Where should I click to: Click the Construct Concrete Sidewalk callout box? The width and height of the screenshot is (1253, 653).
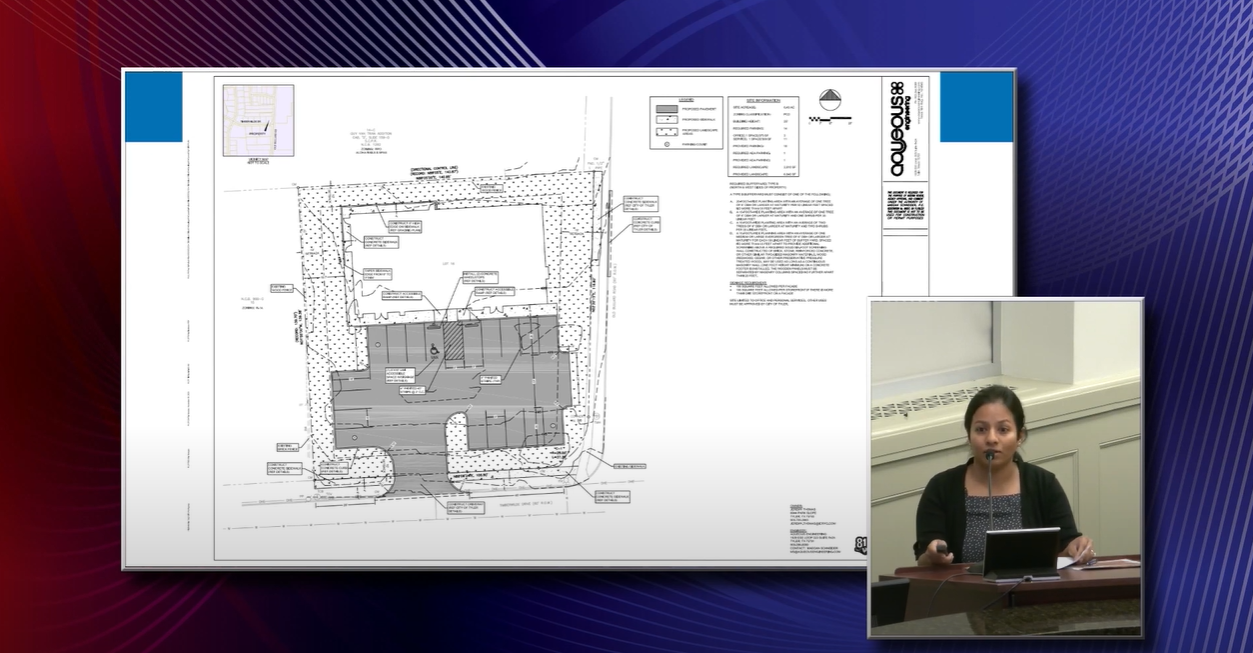point(284,468)
